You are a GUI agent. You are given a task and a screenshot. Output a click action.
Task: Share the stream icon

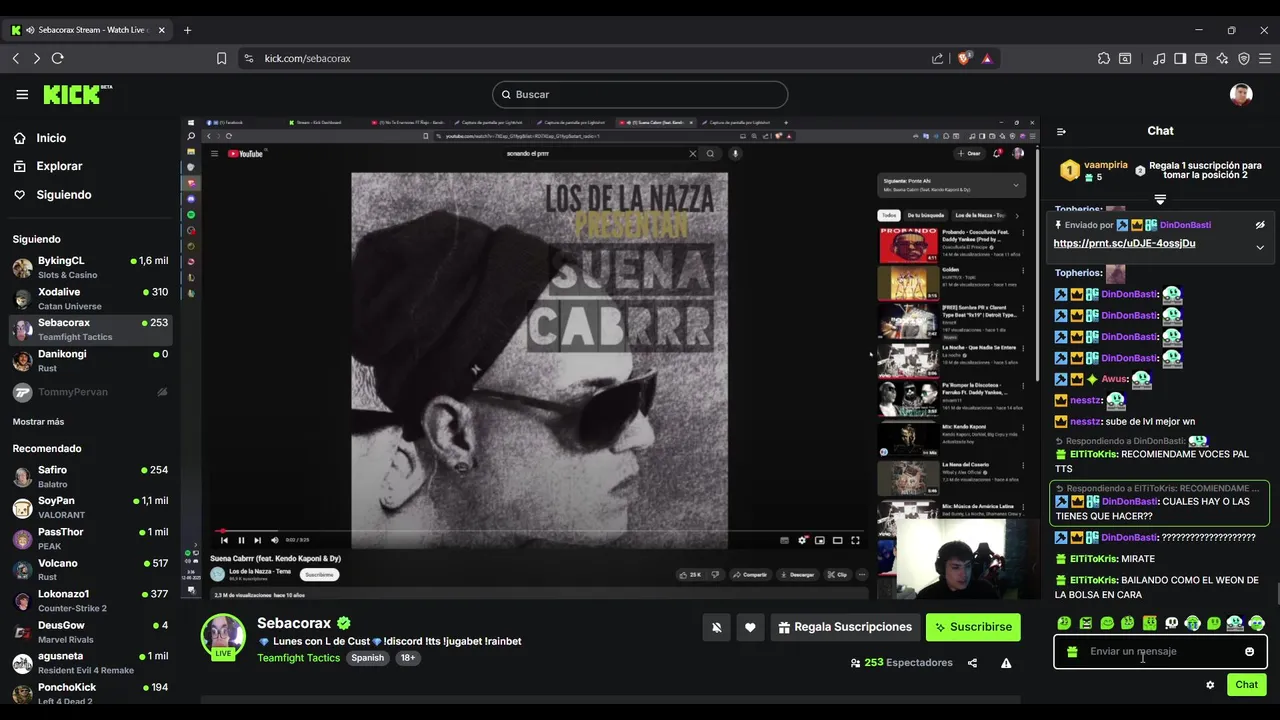(972, 663)
